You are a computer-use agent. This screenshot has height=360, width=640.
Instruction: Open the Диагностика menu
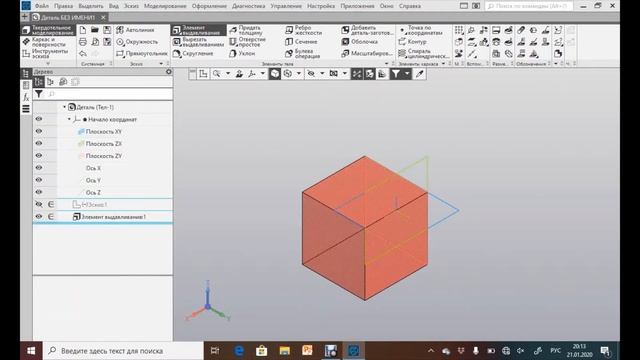249,6
